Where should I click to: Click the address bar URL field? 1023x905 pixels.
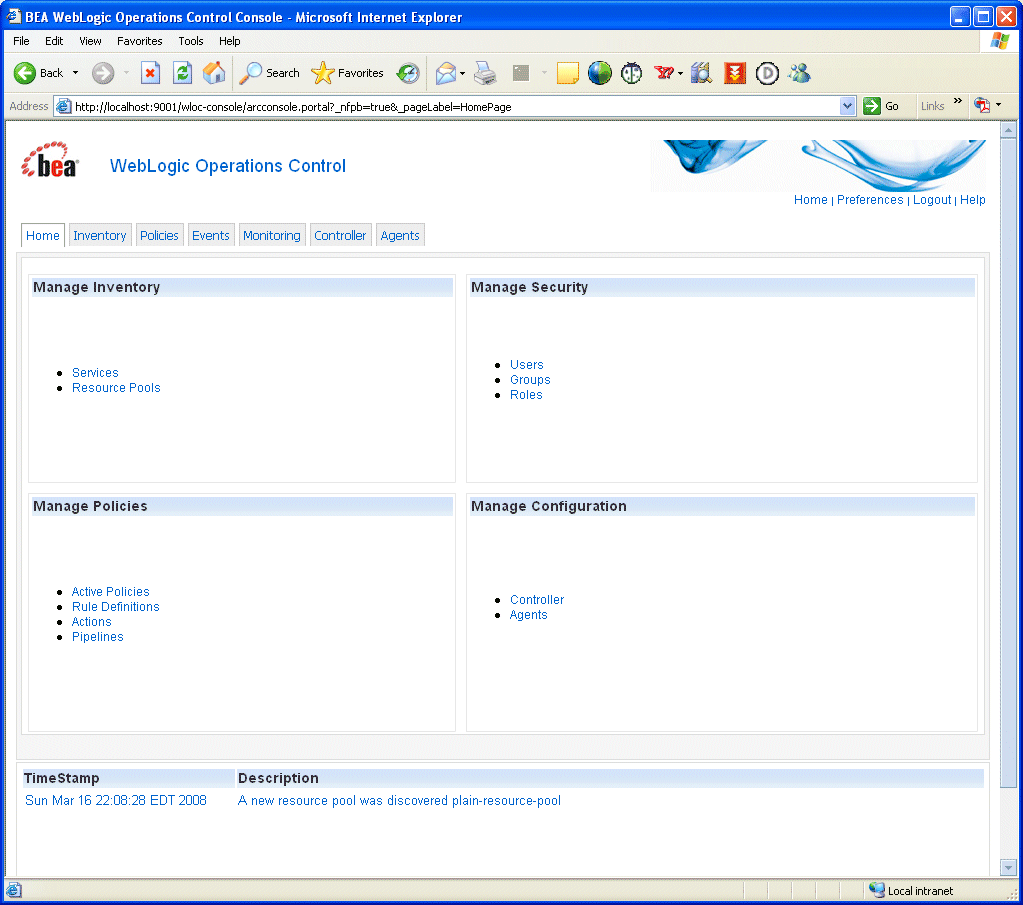tap(455, 106)
